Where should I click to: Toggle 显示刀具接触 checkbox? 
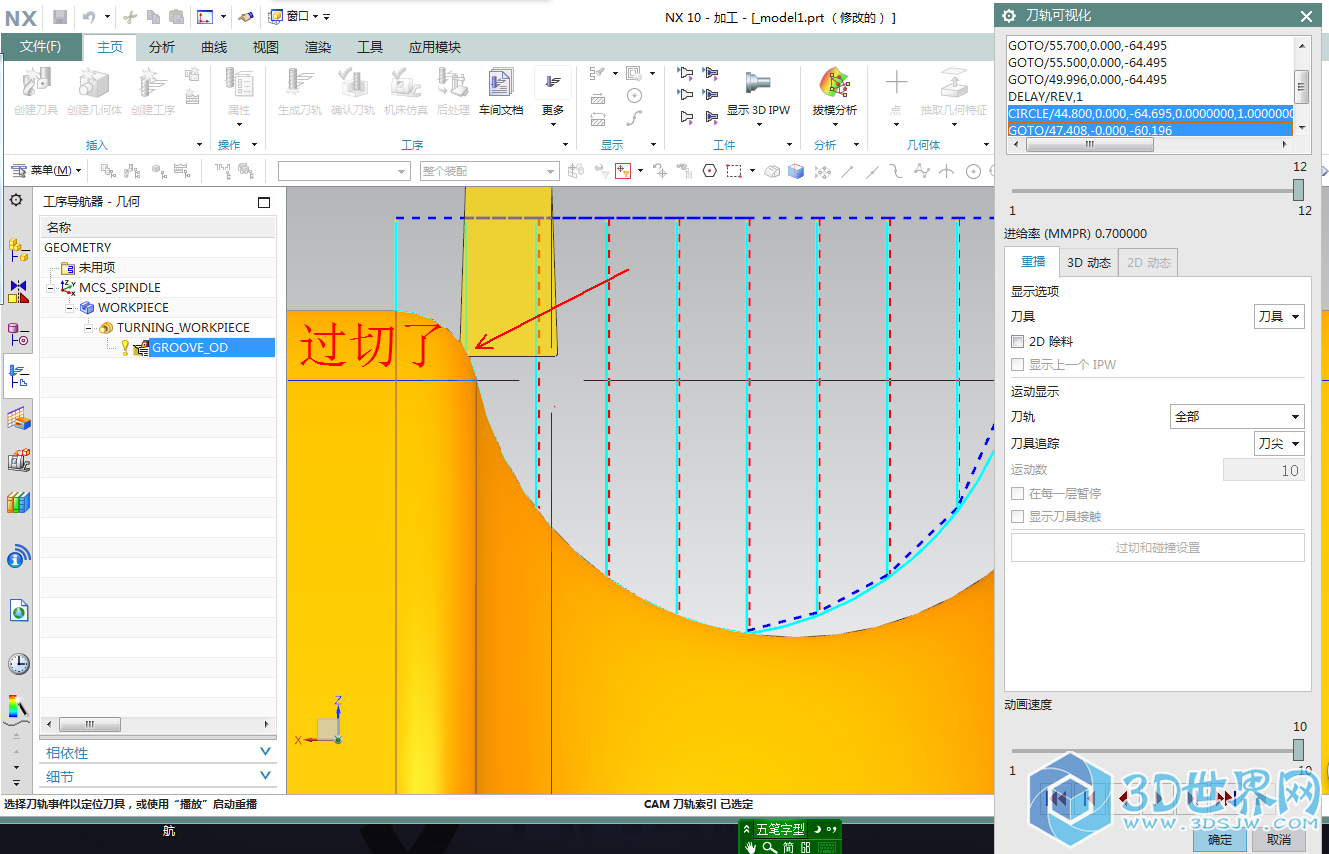point(1018,517)
